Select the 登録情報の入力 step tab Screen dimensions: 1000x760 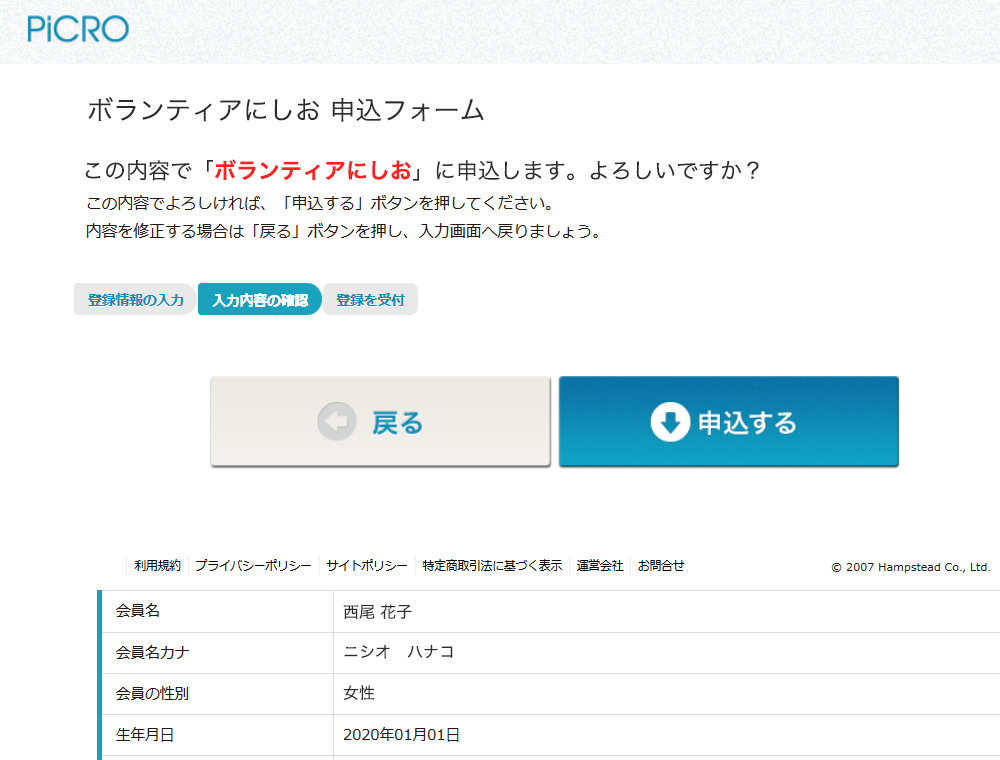[x=135, y=300]
